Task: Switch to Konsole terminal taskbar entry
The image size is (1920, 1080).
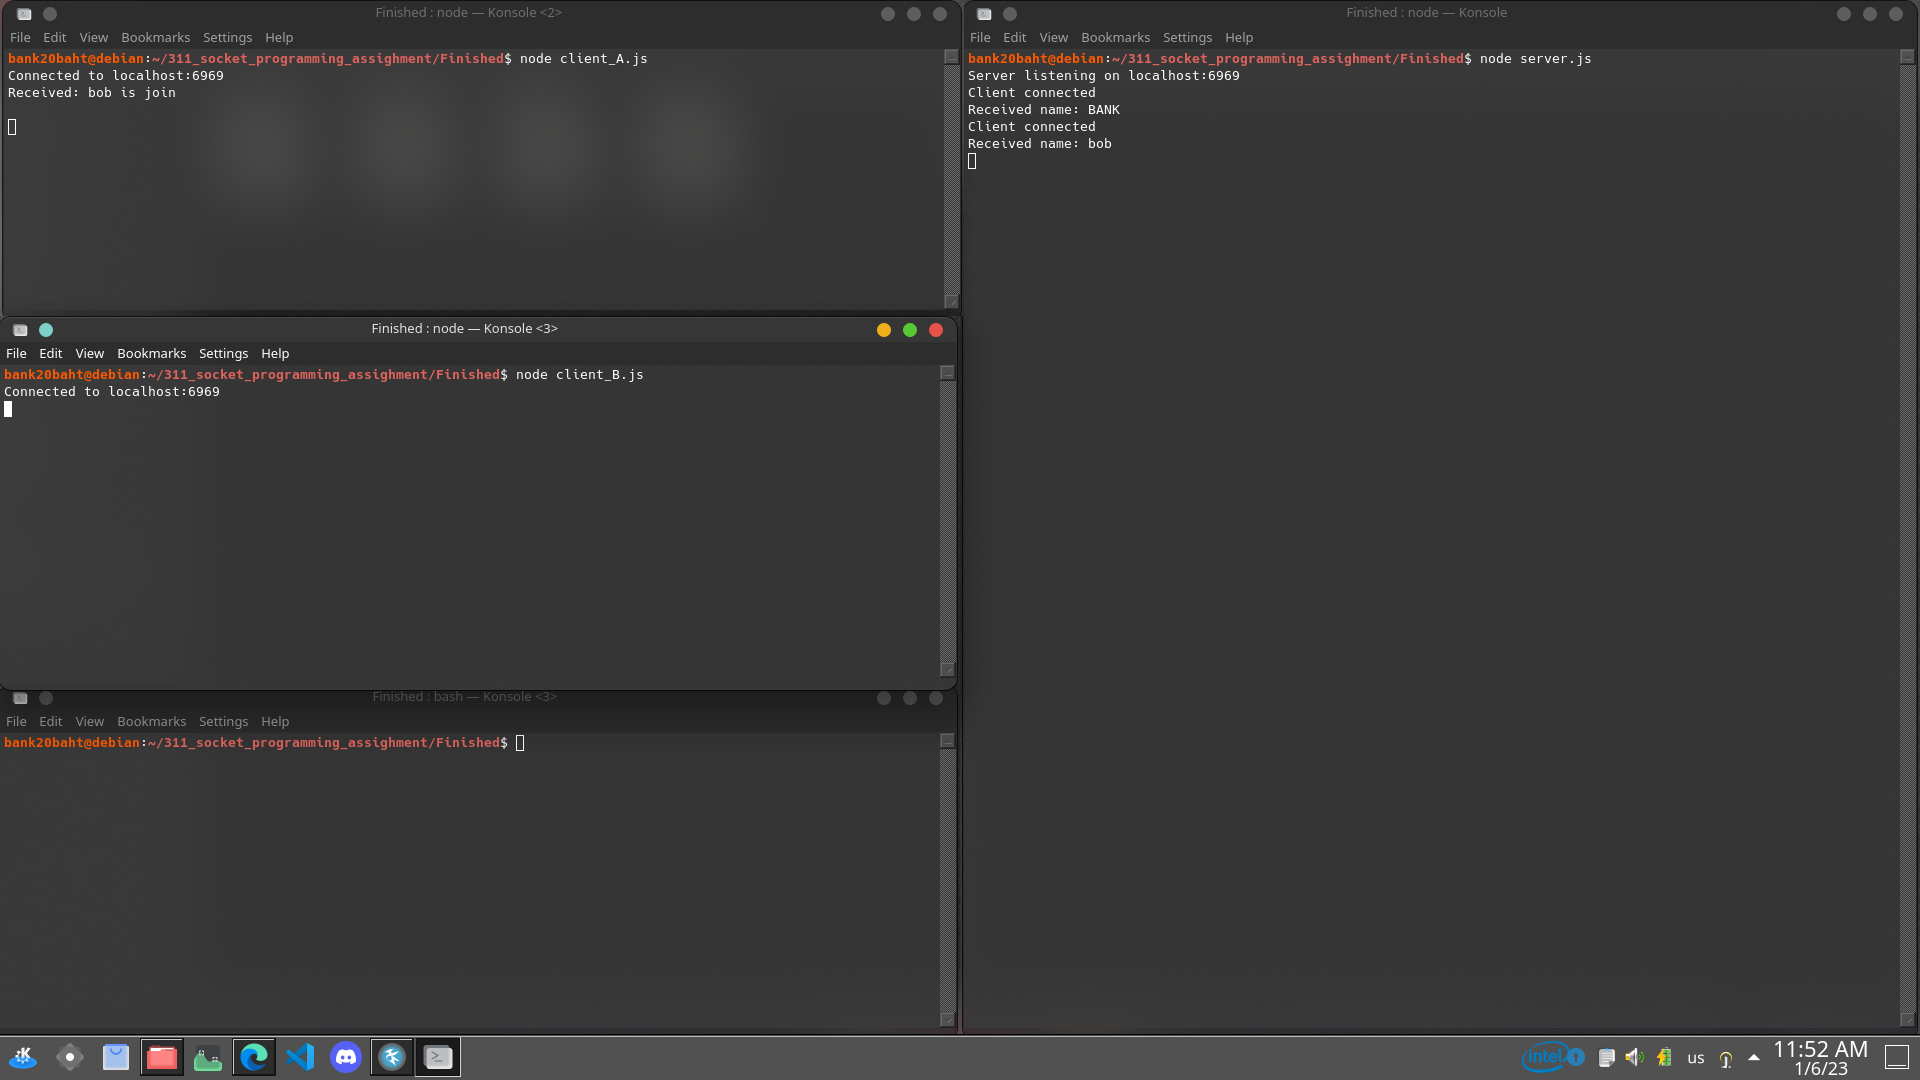Action: [x=438, y=1057]
